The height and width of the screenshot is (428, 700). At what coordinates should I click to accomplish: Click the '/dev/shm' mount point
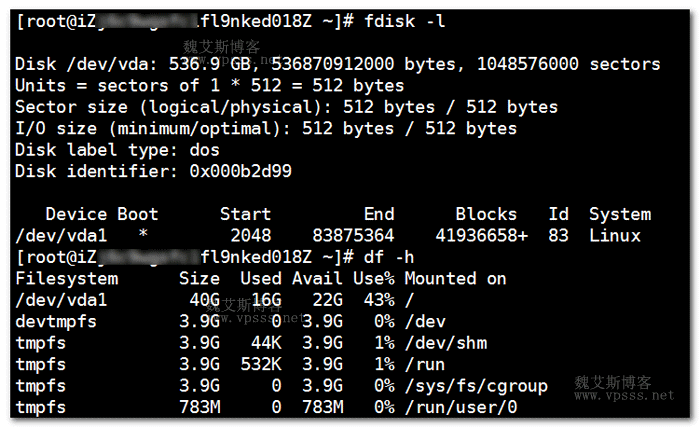[x=445, y=343]
